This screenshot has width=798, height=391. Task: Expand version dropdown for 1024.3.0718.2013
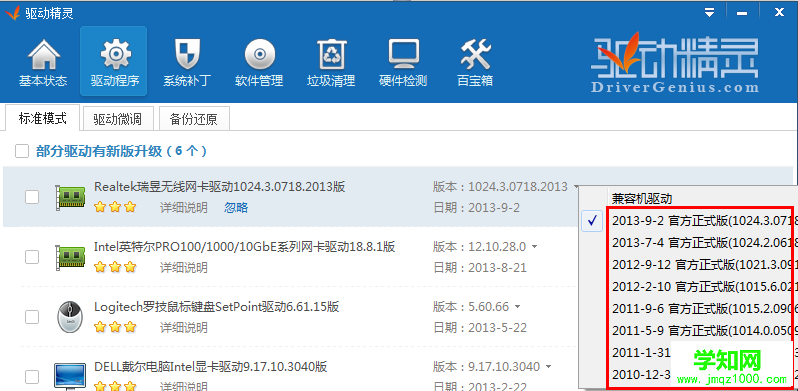click(576, 187)
